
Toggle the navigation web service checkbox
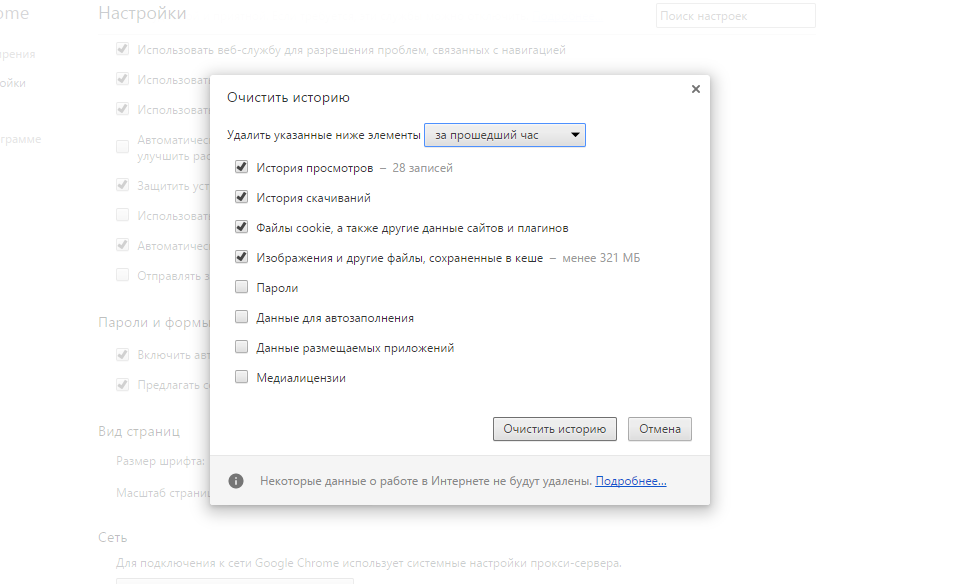coord(123,49)
